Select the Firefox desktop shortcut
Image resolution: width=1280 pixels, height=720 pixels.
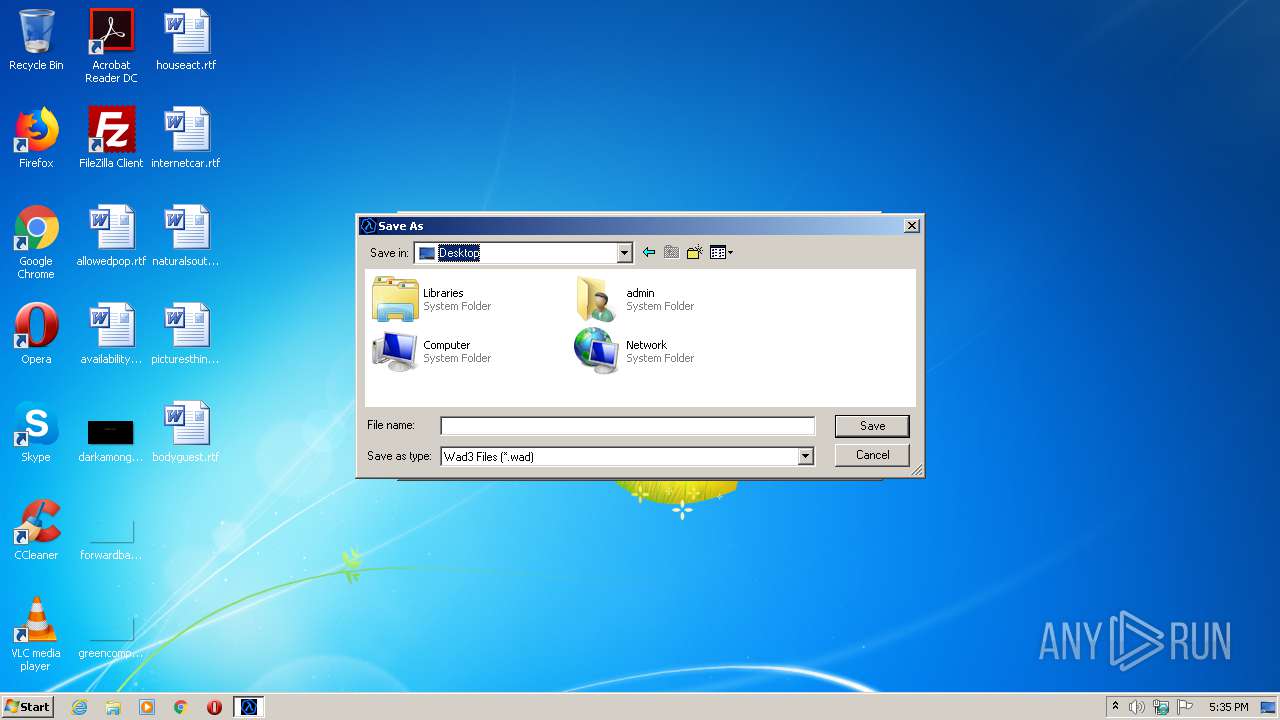coord(36,138)
